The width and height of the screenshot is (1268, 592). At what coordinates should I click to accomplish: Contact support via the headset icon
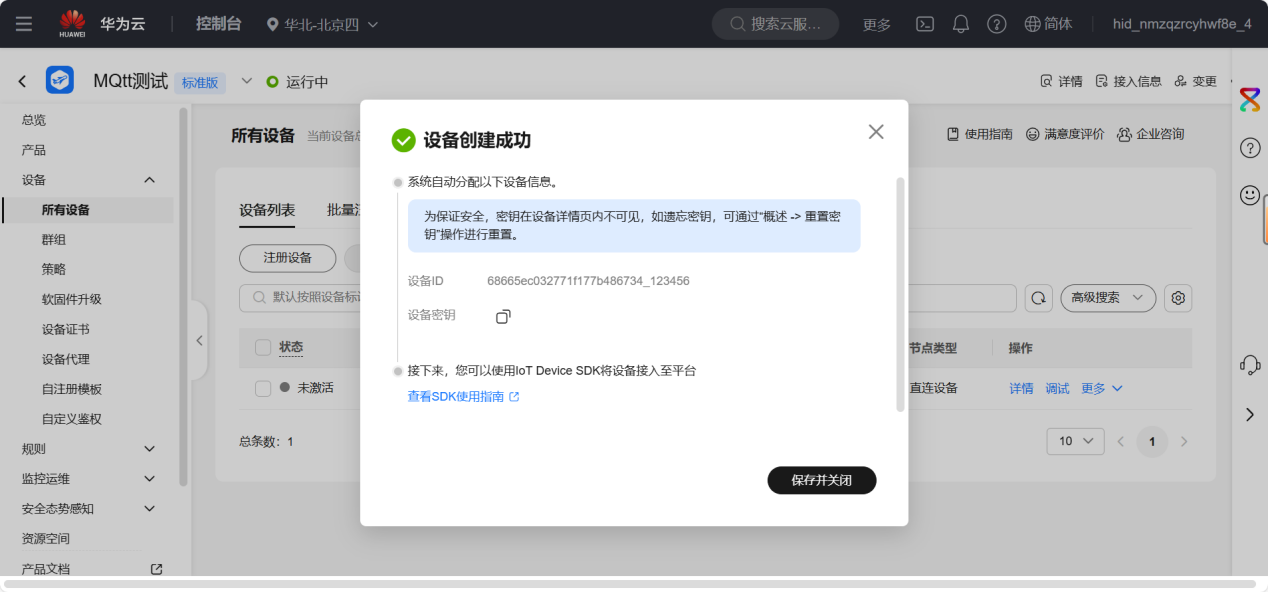click(1250, 366)
